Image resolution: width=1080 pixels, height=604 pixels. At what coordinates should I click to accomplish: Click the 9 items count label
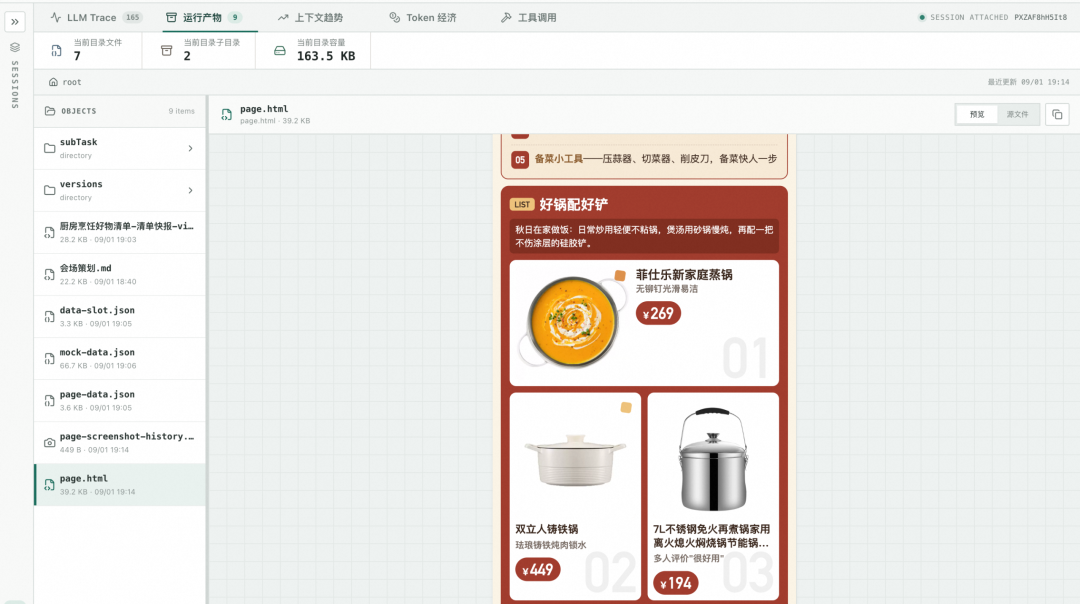pos(182,111)
